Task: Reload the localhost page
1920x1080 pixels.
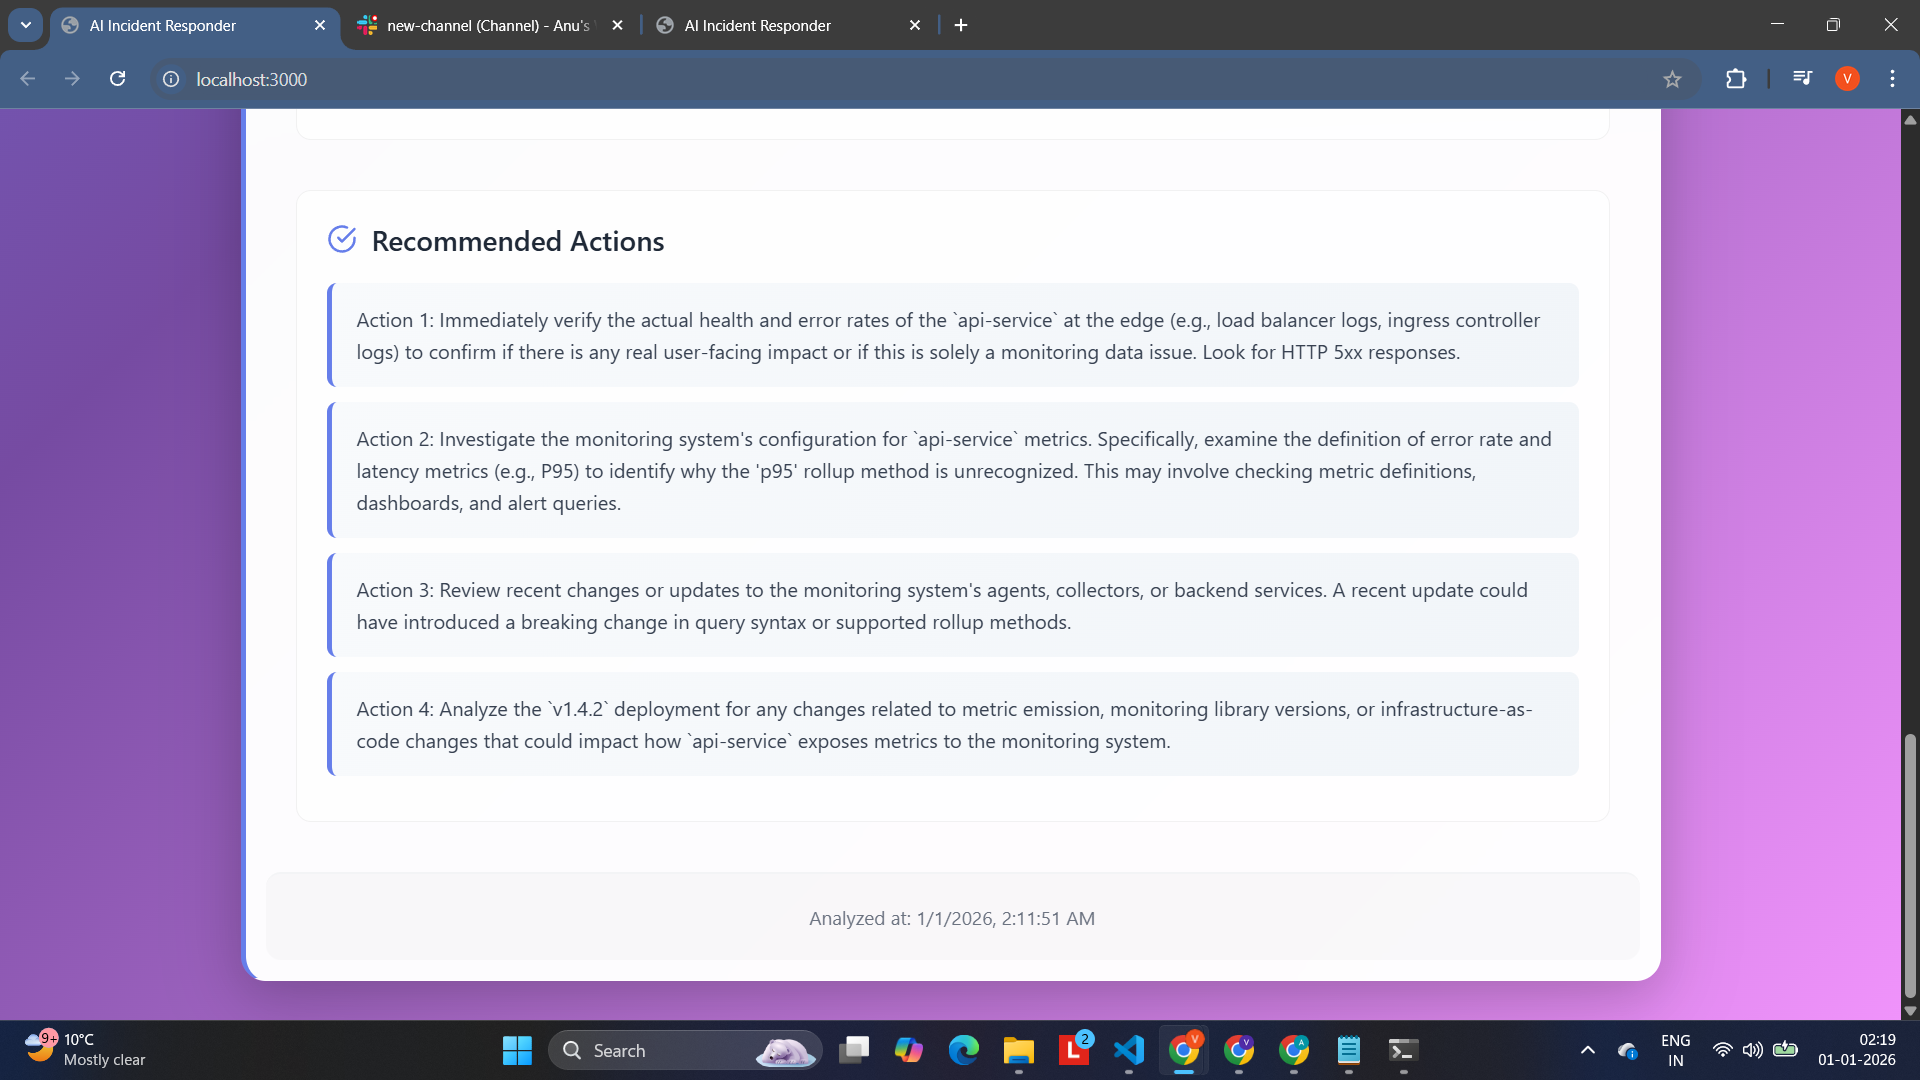Action: tap(117, 79)
